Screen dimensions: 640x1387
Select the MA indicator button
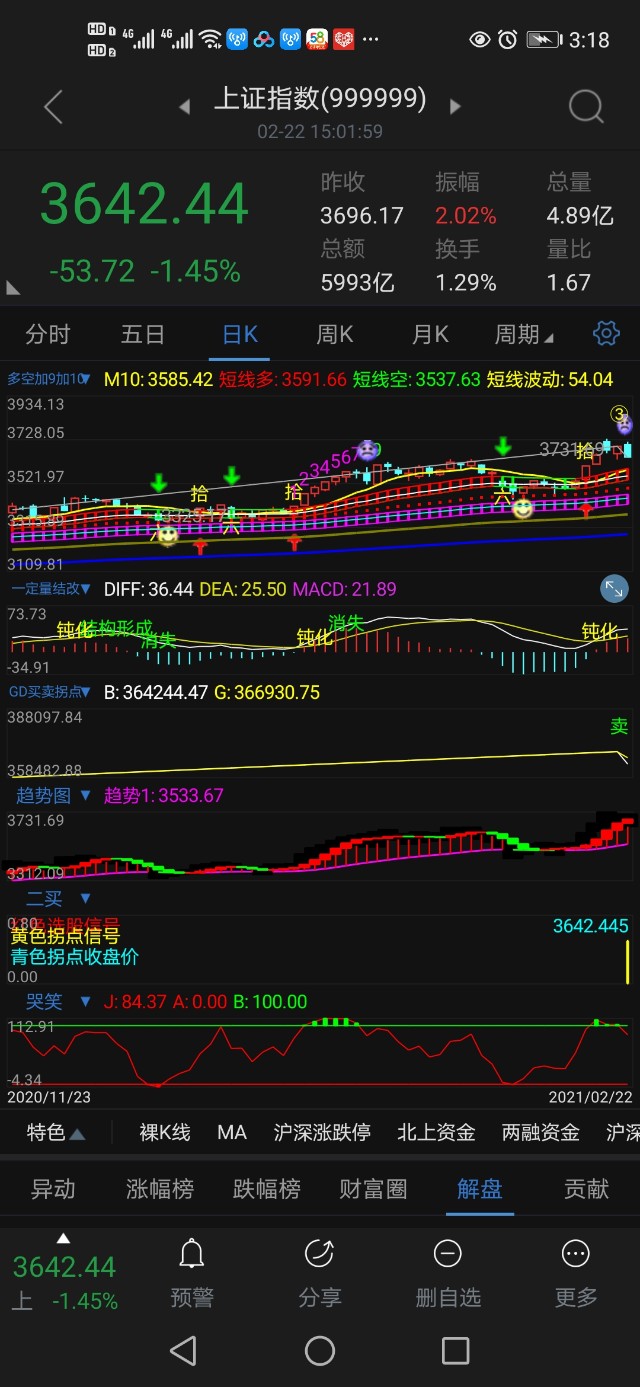coord(232,1132)
